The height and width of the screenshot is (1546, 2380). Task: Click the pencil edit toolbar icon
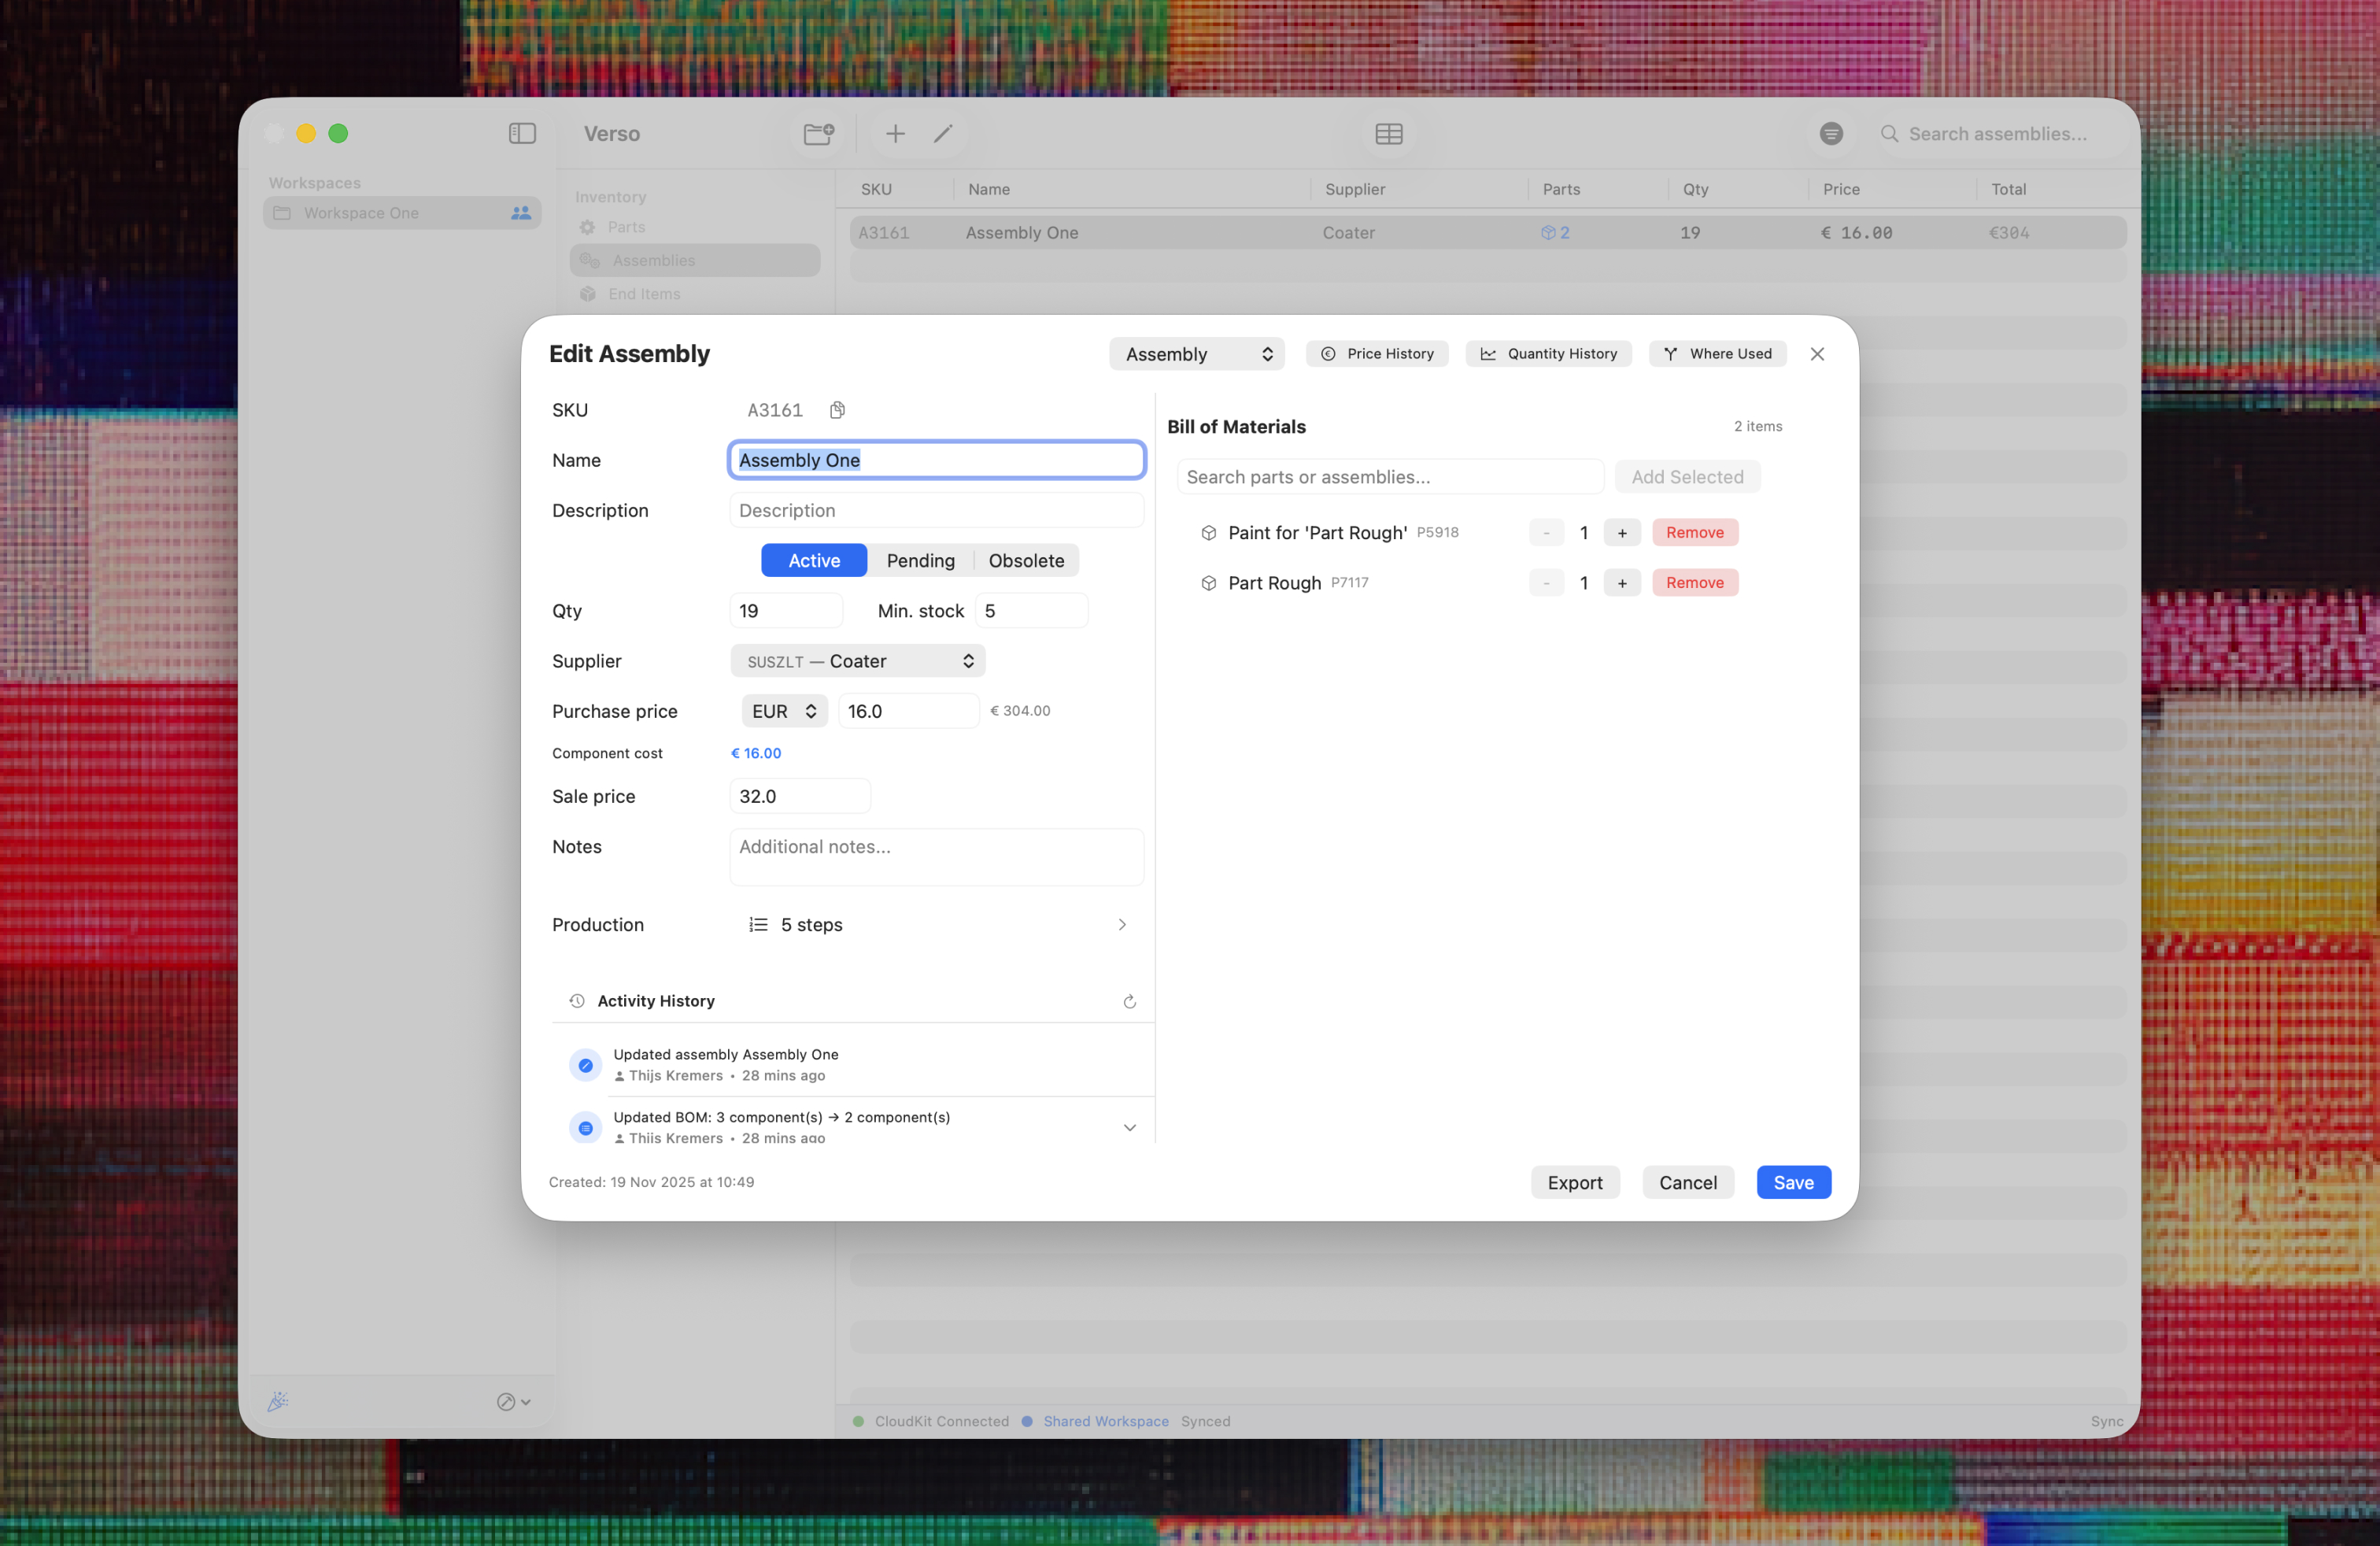click(943, 134)
